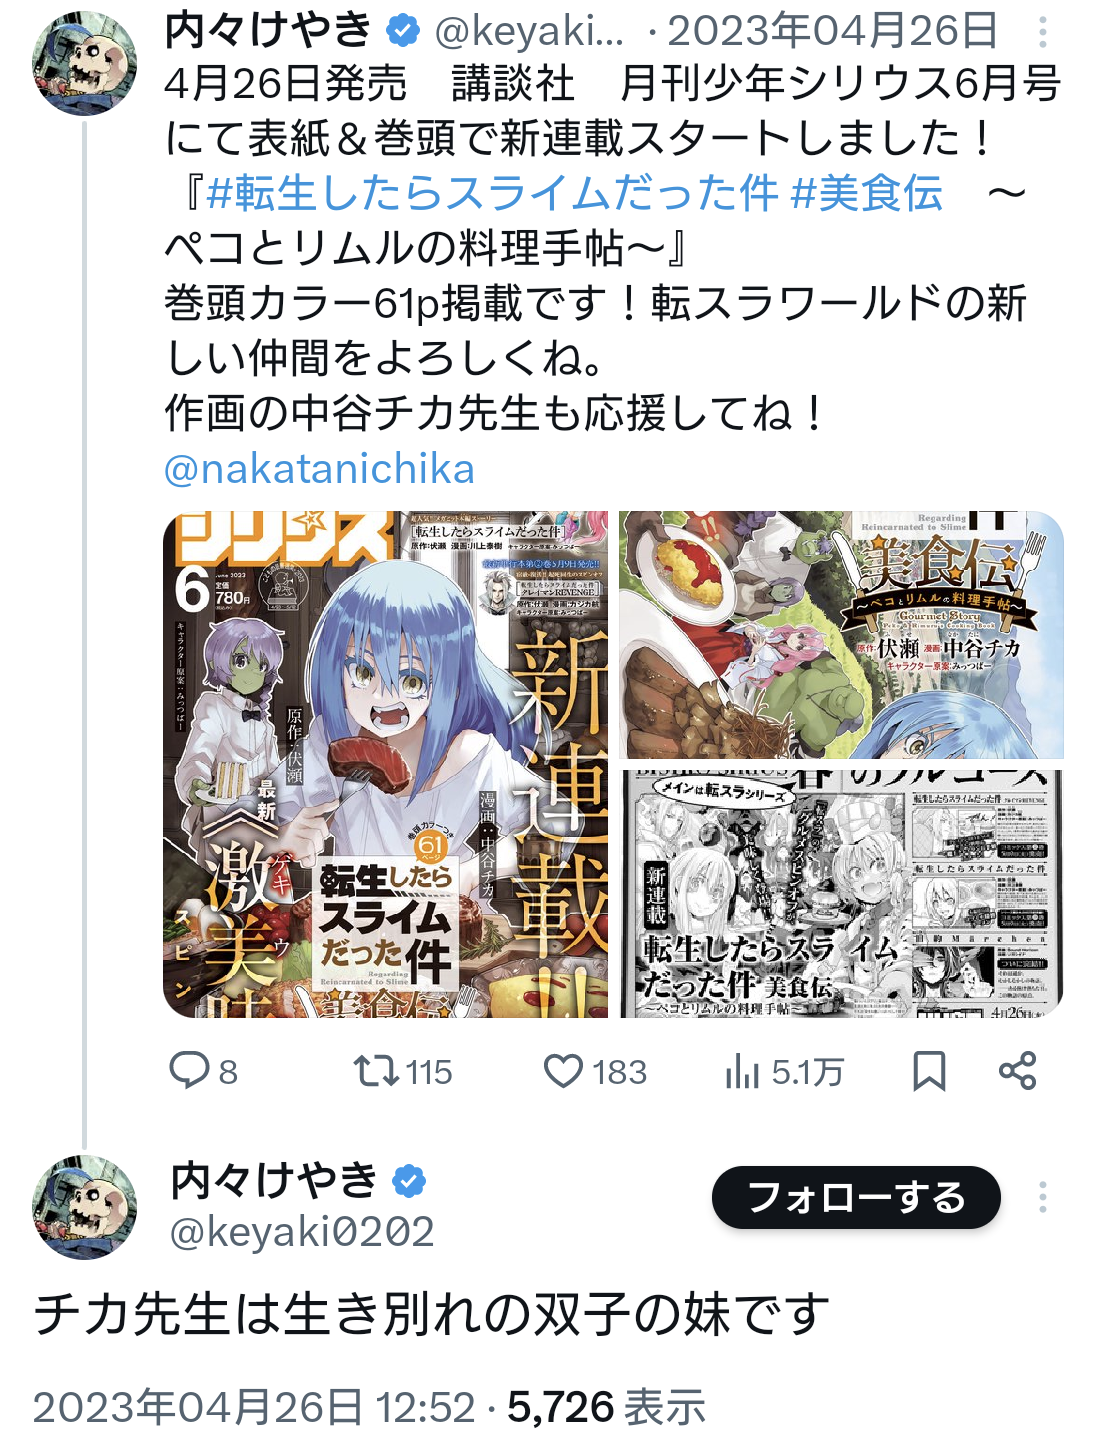The width and height of the screenshot is (1096, 1430).
Task: Share the first tweet via share icon
Action: click(x=1017, y=1071)
